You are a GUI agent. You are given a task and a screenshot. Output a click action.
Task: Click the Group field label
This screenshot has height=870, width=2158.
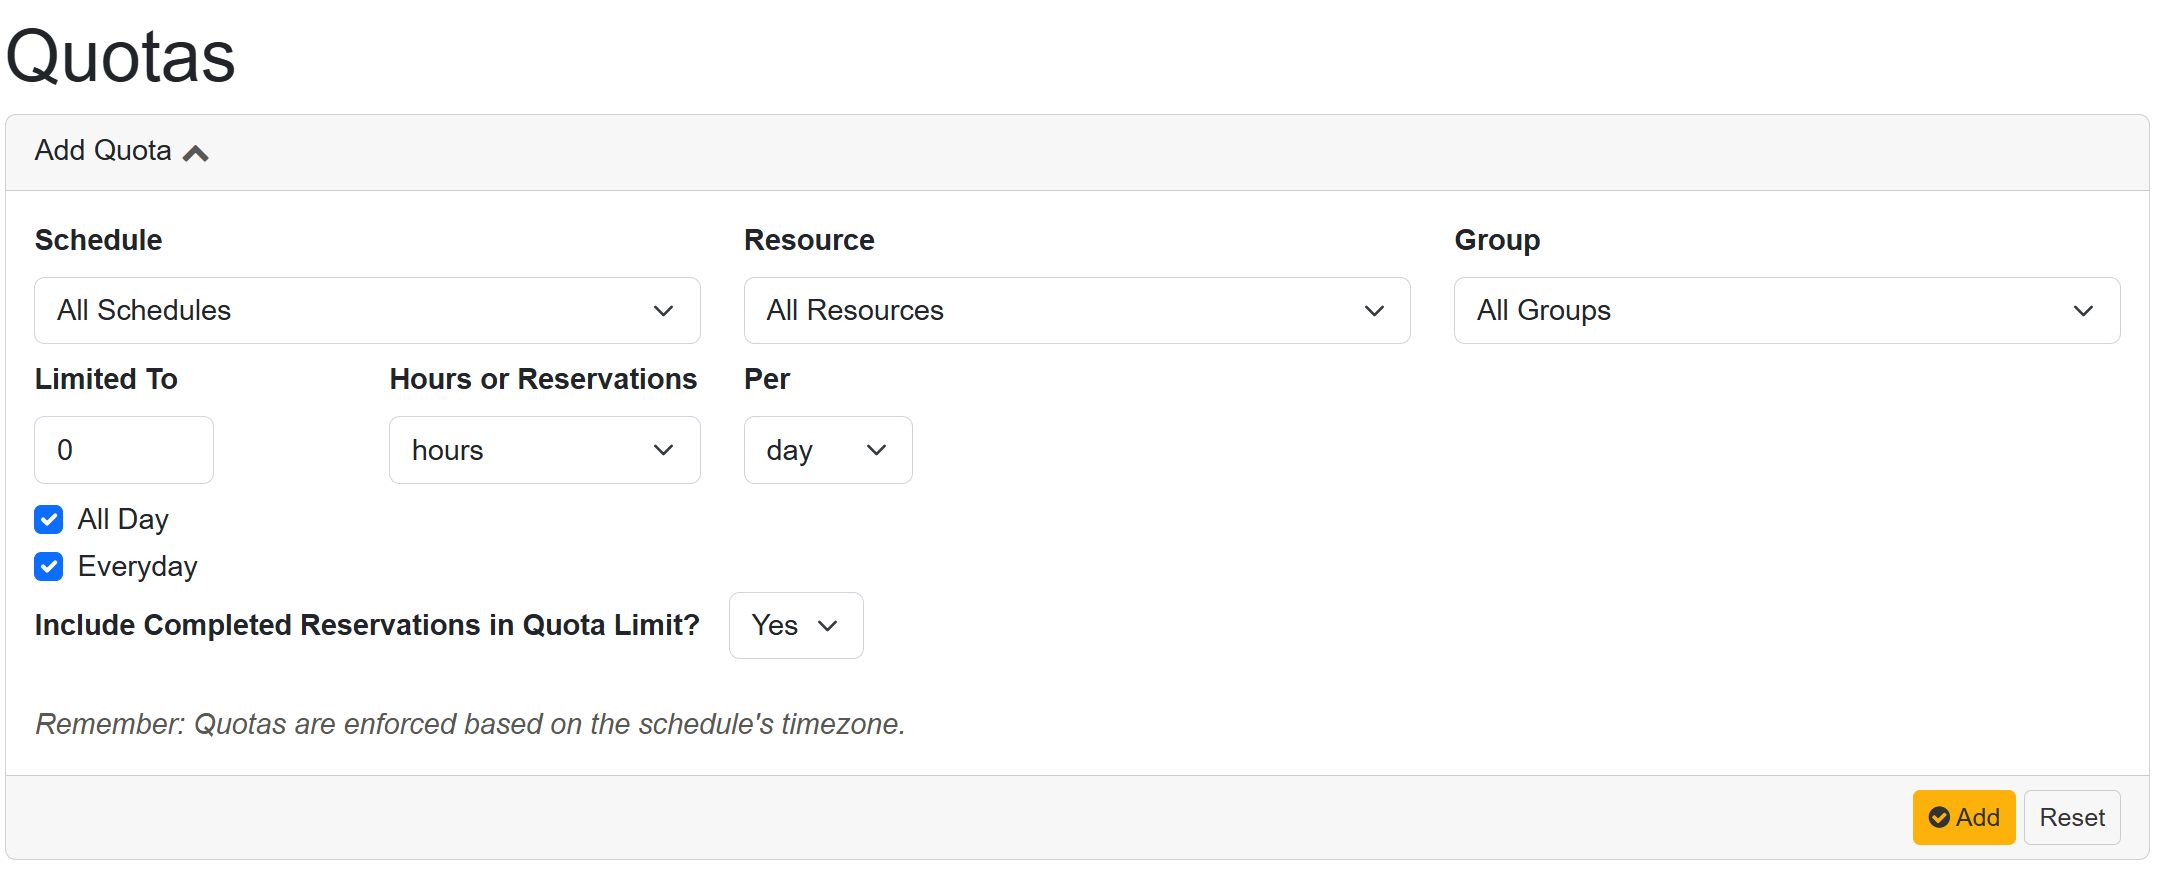click(1496, 240)
